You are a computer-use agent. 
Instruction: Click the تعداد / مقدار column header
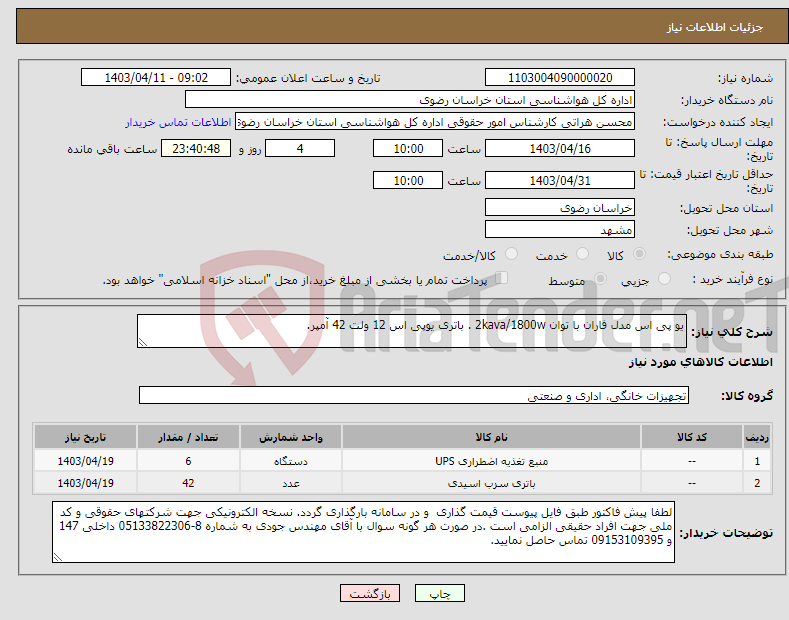(x=188, y=437)
